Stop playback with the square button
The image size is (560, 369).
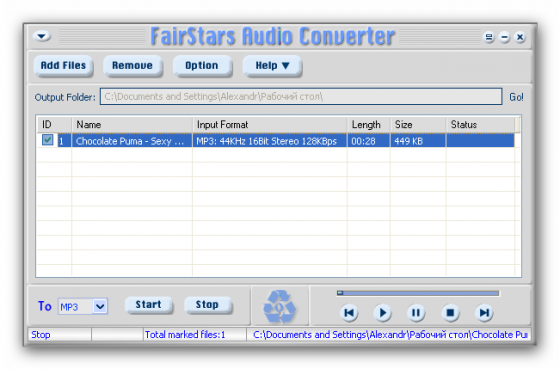click(450, 313)
